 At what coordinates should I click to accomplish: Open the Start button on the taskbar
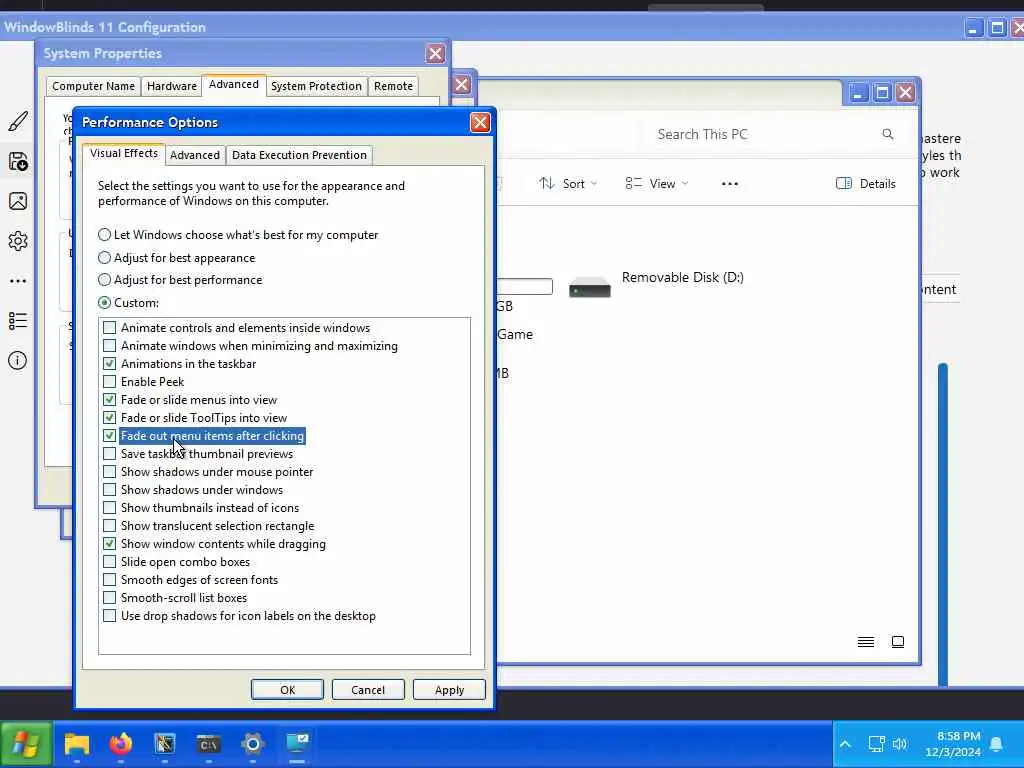pos(26,744)
